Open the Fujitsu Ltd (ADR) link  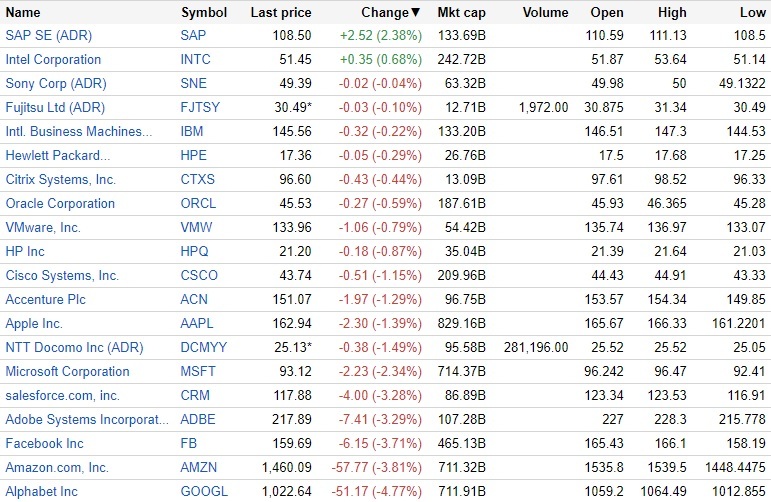tap(55, 108)
